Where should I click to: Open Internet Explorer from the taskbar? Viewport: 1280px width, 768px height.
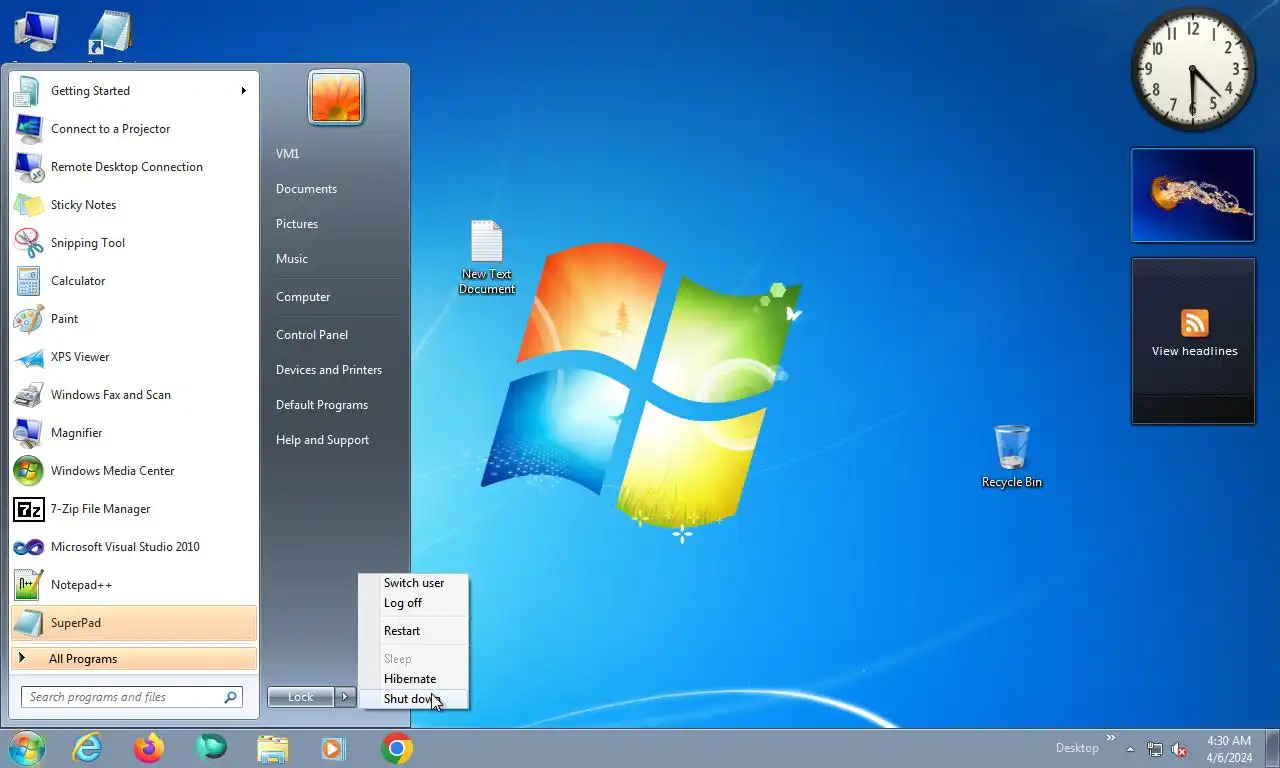88,748
